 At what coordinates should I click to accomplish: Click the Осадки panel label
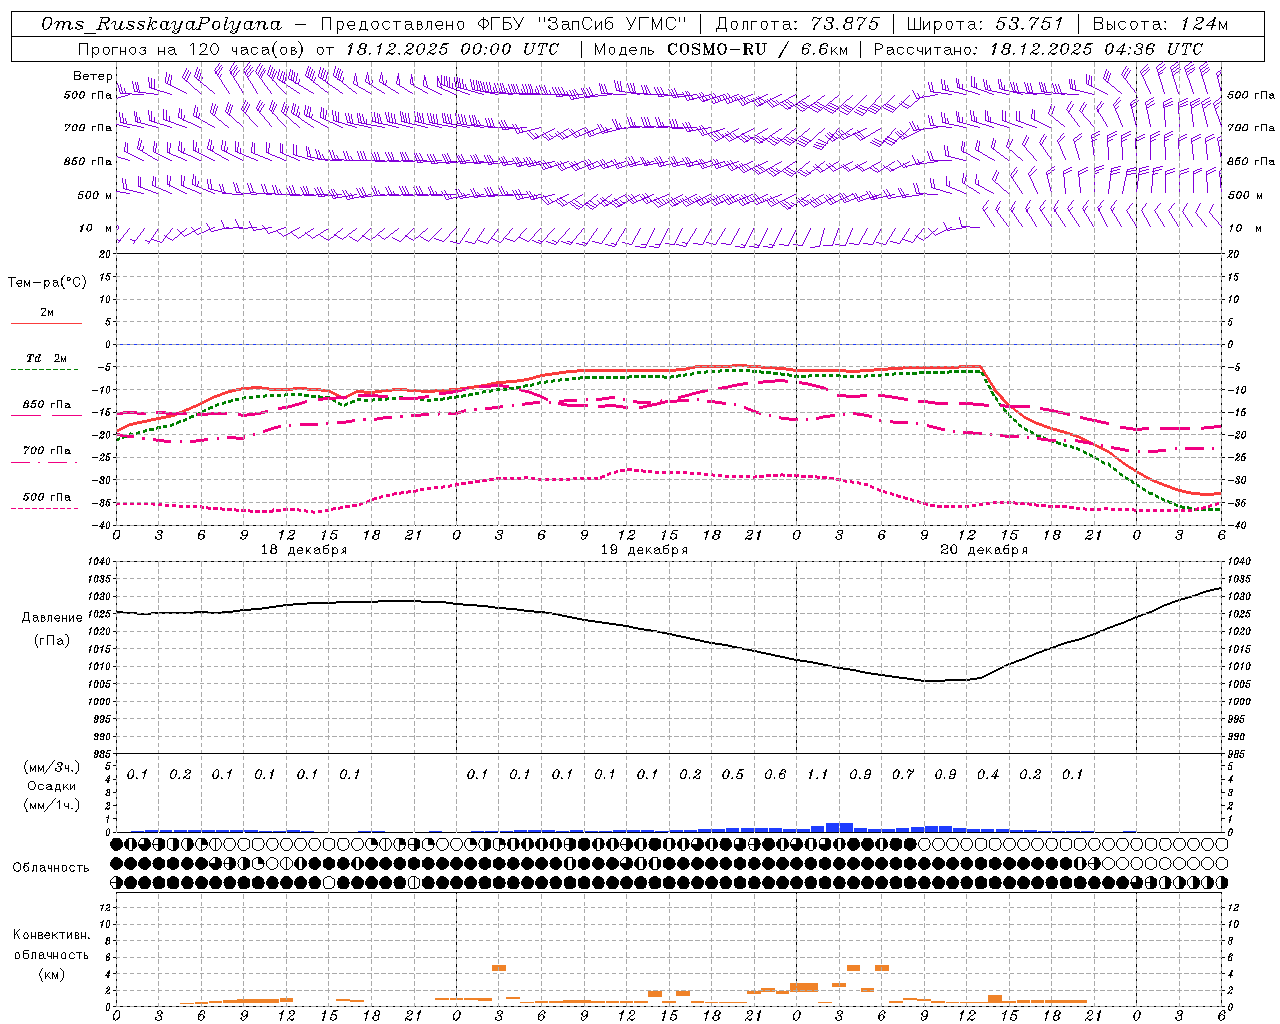pos(52,786)
